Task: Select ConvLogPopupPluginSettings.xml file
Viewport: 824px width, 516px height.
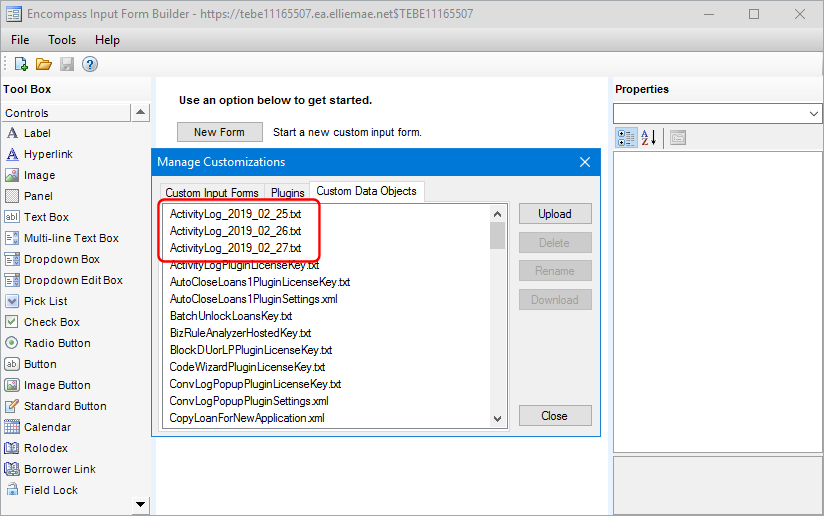Action: [x=249, y=401]
